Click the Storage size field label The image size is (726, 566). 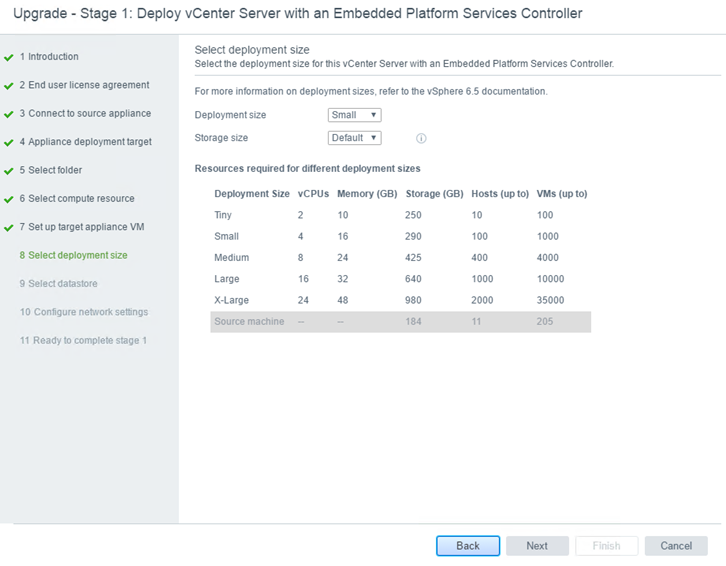point(221,138)
